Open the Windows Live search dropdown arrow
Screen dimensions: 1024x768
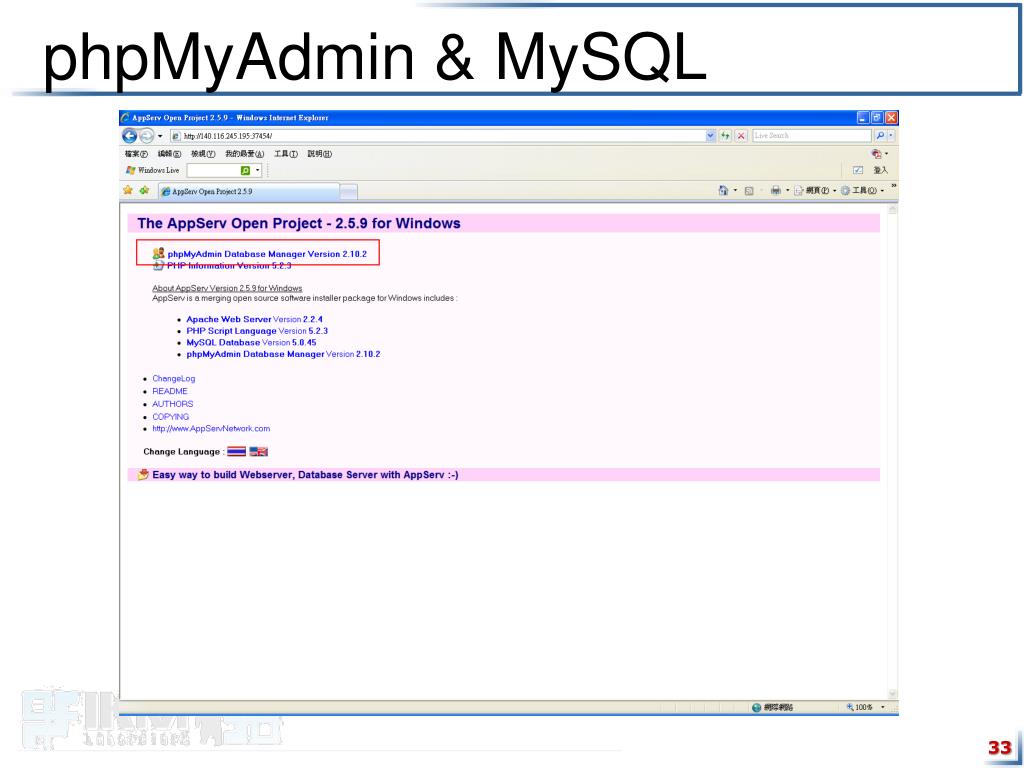click(257, 170)
